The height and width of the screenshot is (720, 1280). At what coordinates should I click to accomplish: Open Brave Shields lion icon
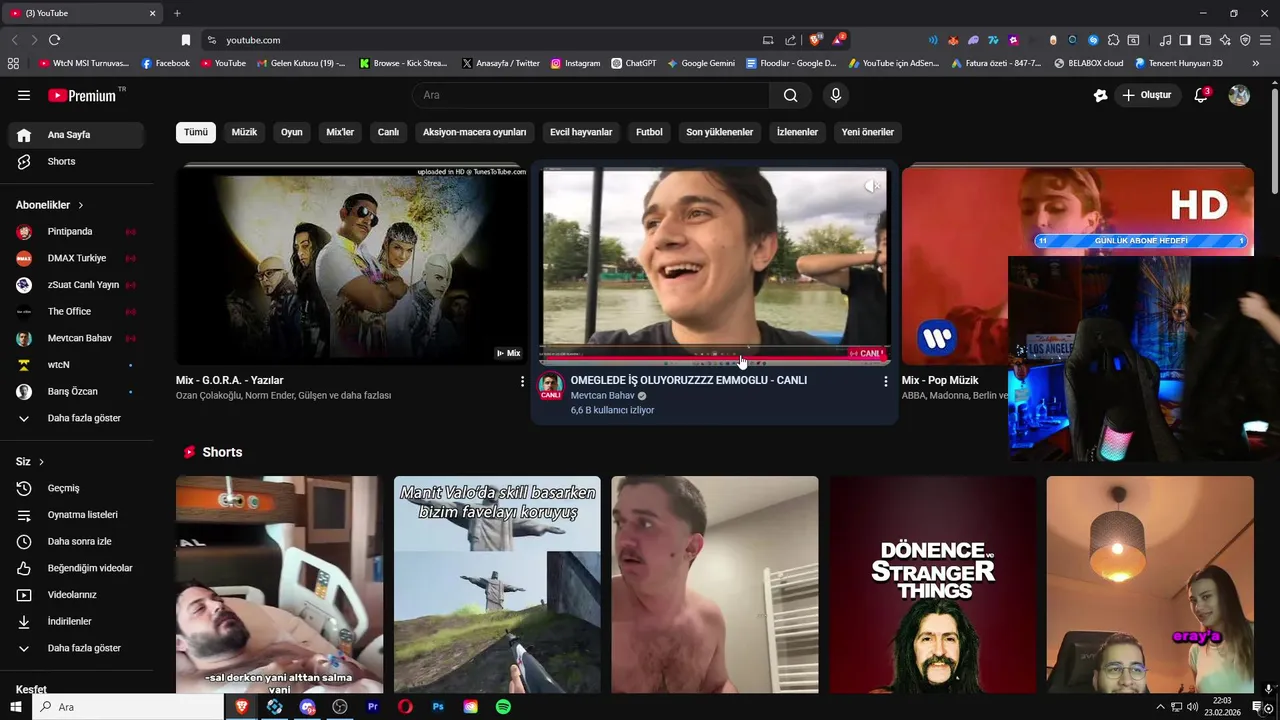coord(815,40)
